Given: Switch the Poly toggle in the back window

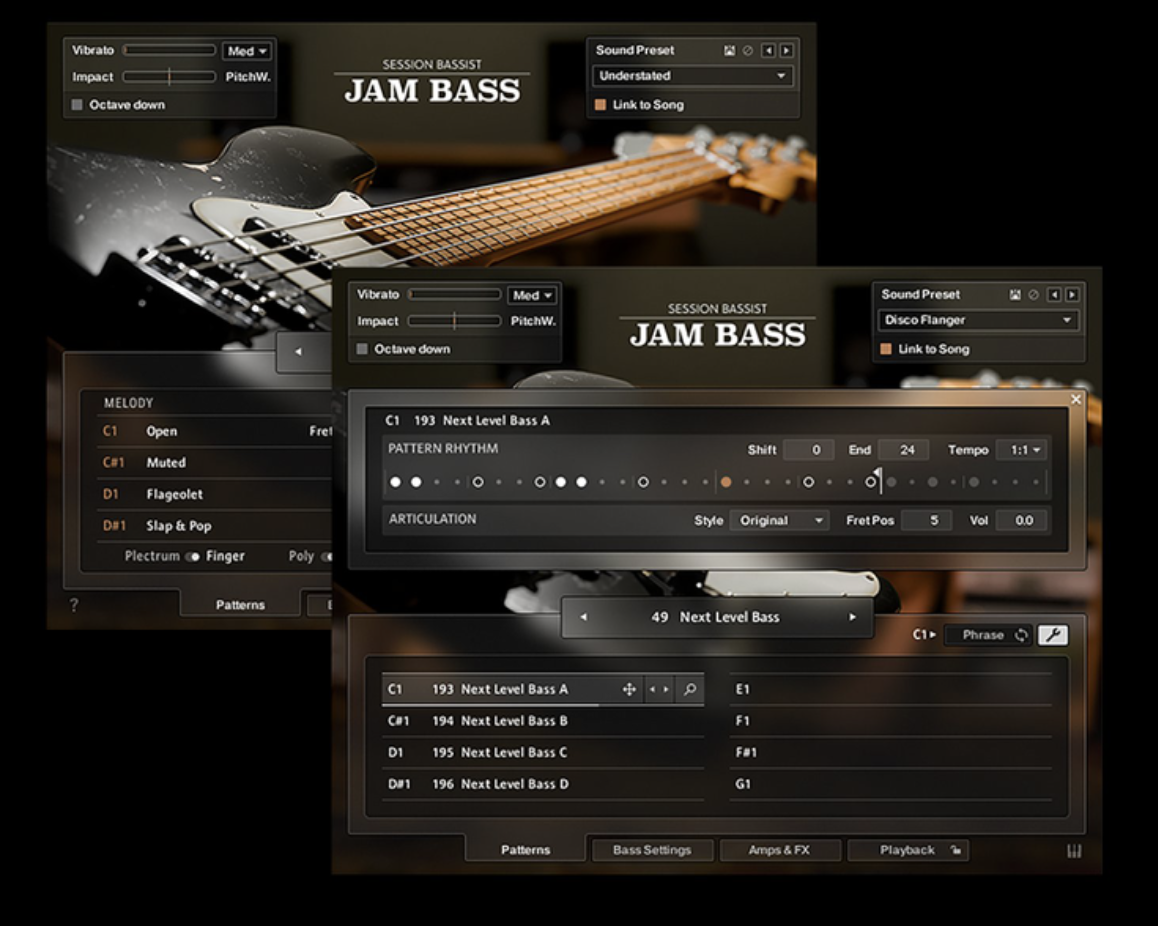Looking at the screenshot, I should point(326,557).
